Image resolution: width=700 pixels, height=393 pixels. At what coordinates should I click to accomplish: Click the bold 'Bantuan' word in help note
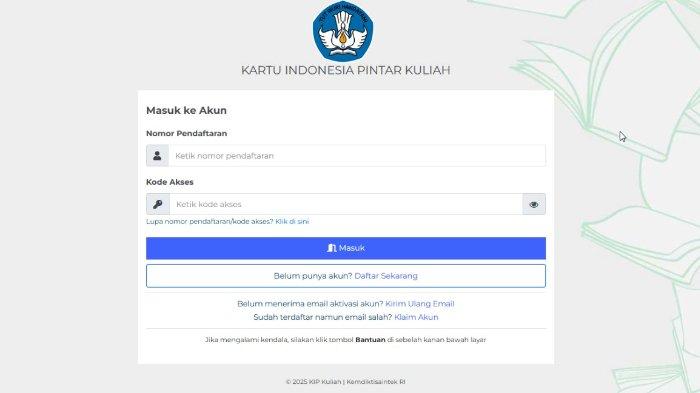tap(370, 340)
